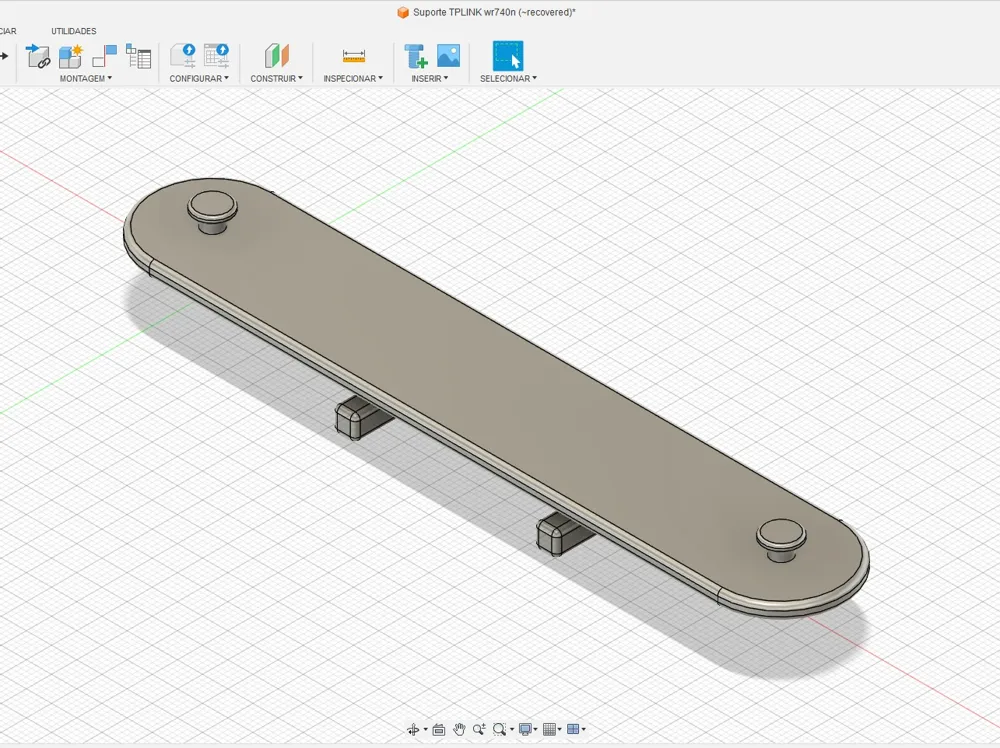This screenshot has width=1000, height=748.
Task: Expand the Grid and Snaps dropdown arrow
Action: (x=560, y=730)
